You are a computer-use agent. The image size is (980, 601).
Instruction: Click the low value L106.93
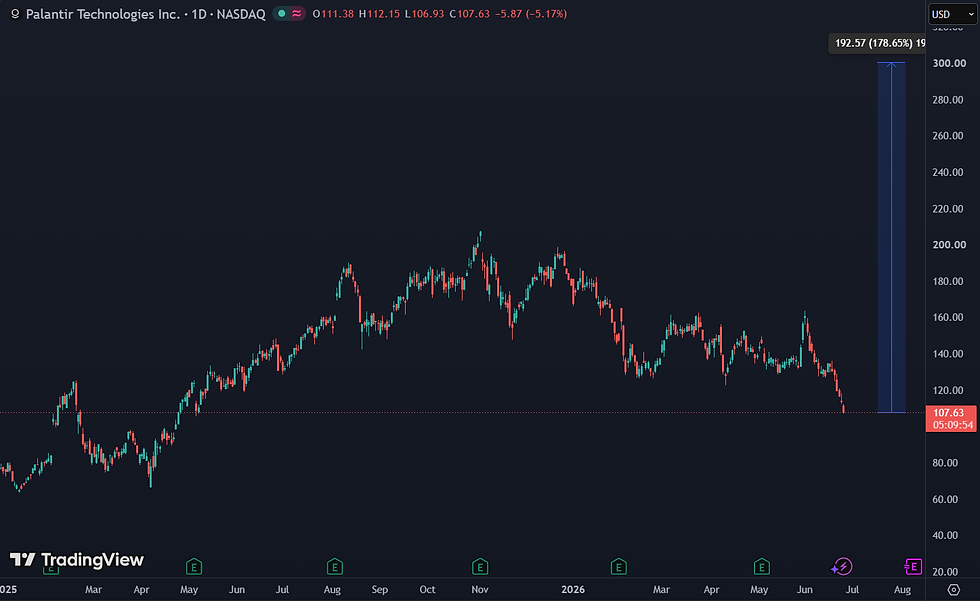pos(424,14)
